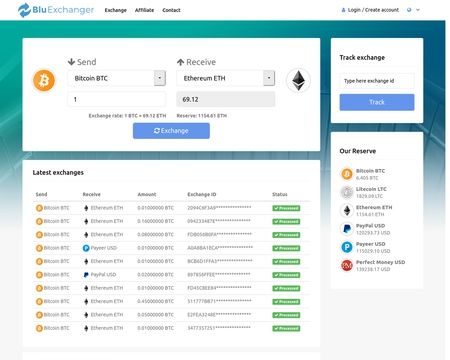Viewport: 450px width, 360px height.
Task: Click the Bitcoin BTC icon in Our Reserve
Action: 347,174
